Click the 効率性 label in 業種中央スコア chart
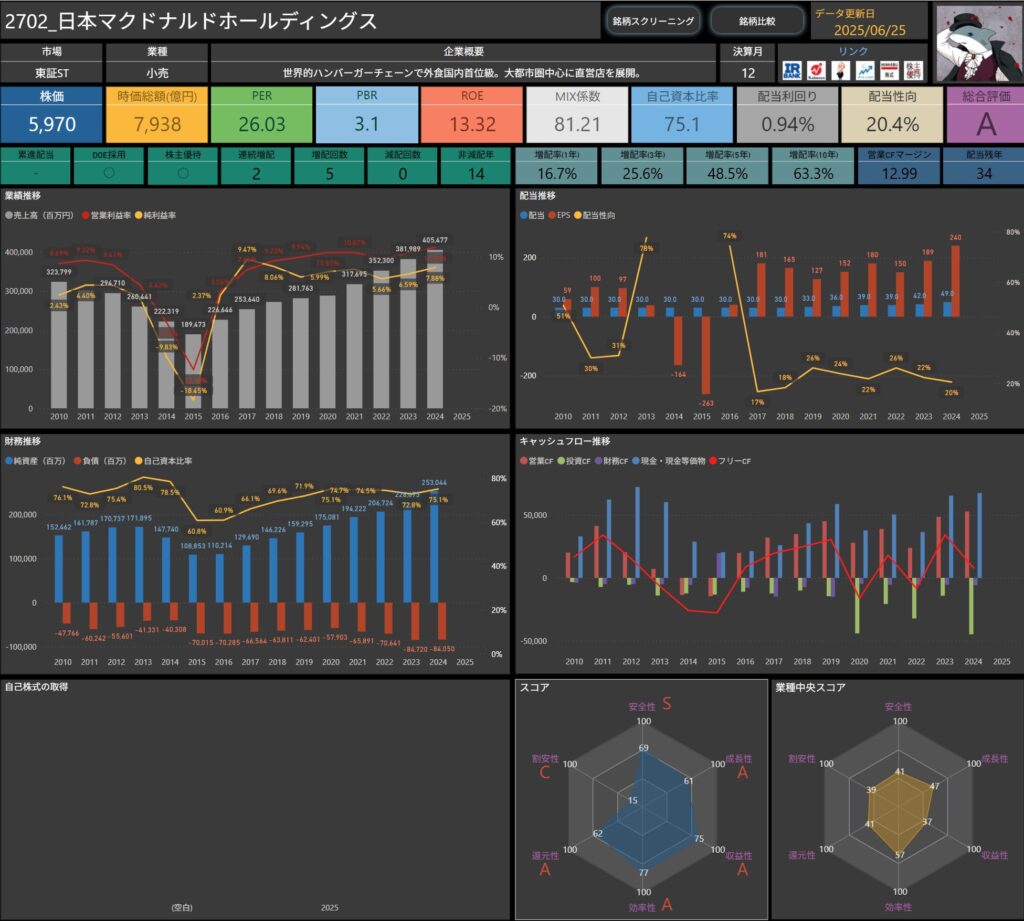1024x921 pixels. [x=898, y=907]
